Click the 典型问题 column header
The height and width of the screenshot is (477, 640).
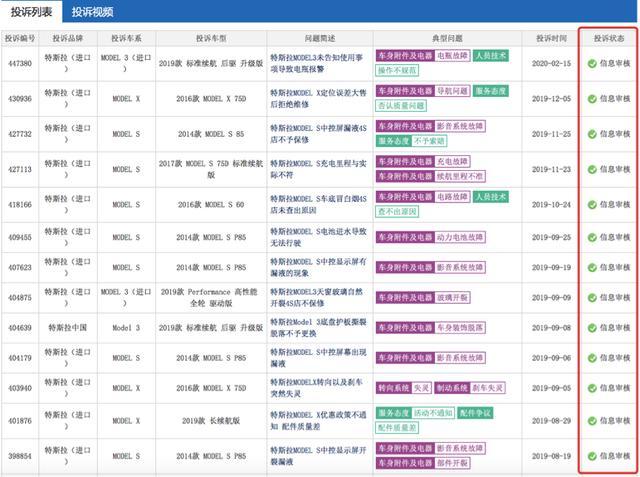[x=447, y=38]
